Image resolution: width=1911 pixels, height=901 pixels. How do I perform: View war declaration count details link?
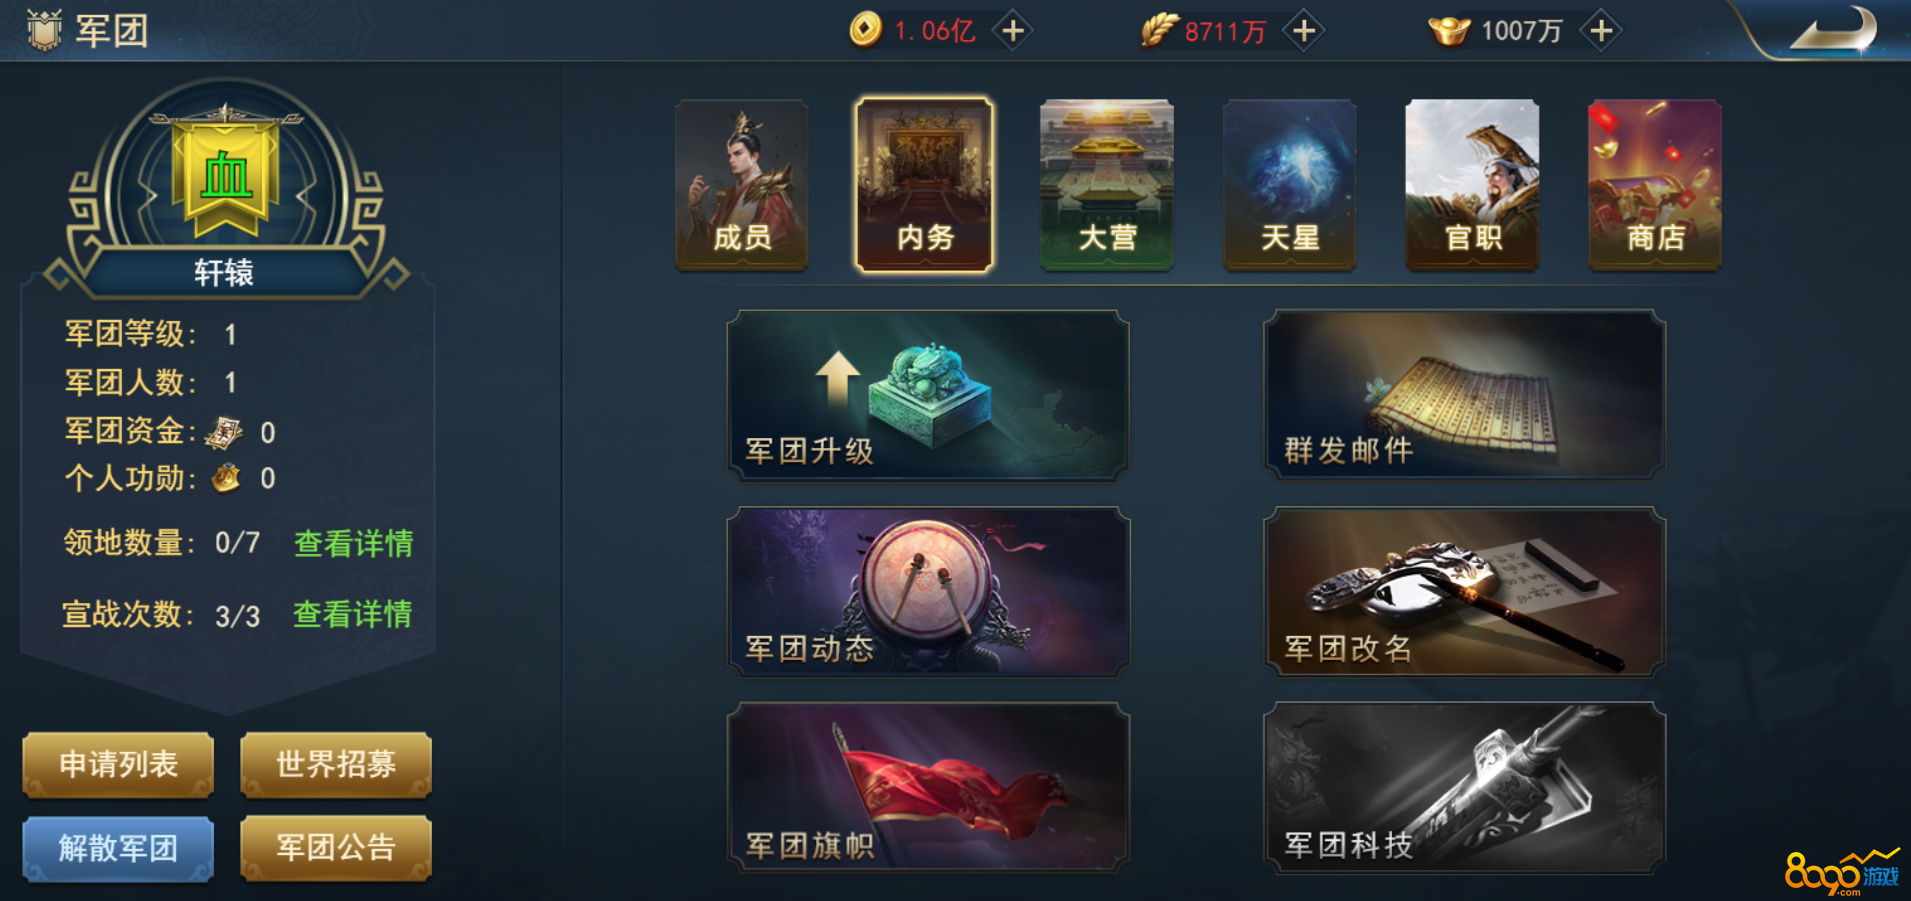coord(353,614)
